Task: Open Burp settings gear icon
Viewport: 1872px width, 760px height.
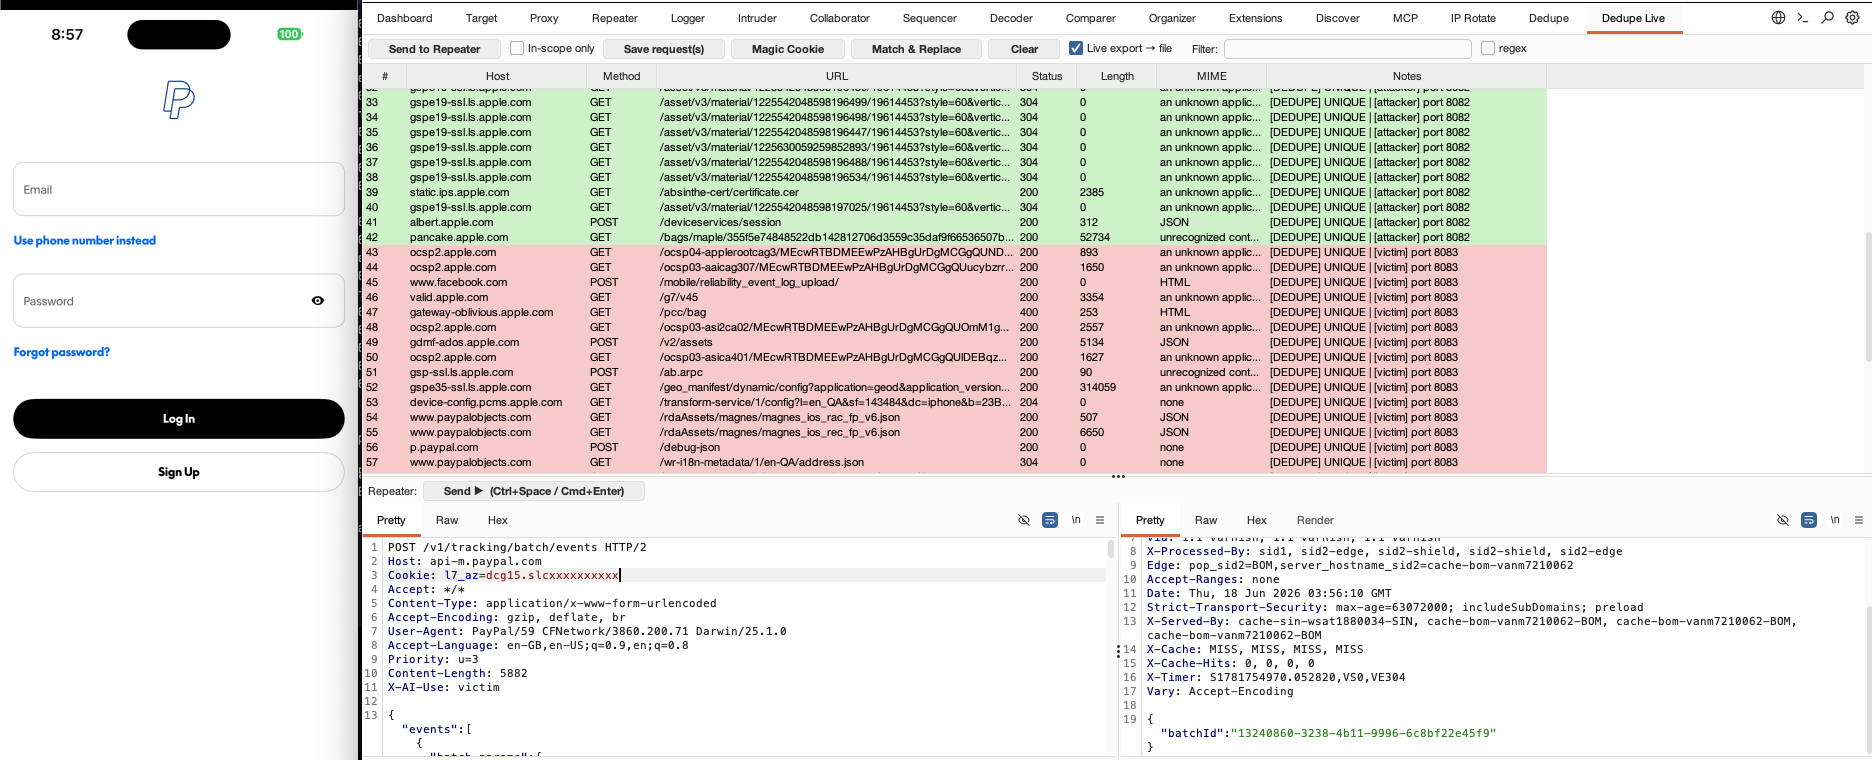Action: tap(1852, 17)
